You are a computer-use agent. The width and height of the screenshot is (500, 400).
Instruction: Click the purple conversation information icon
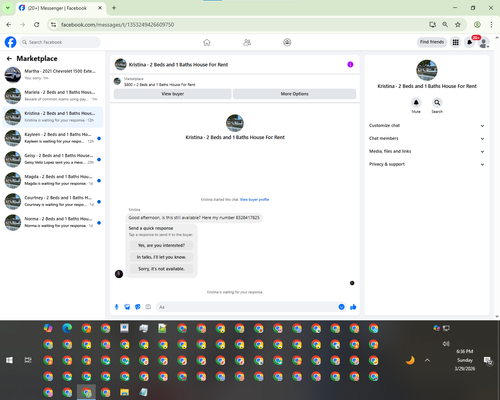(350, 64)
